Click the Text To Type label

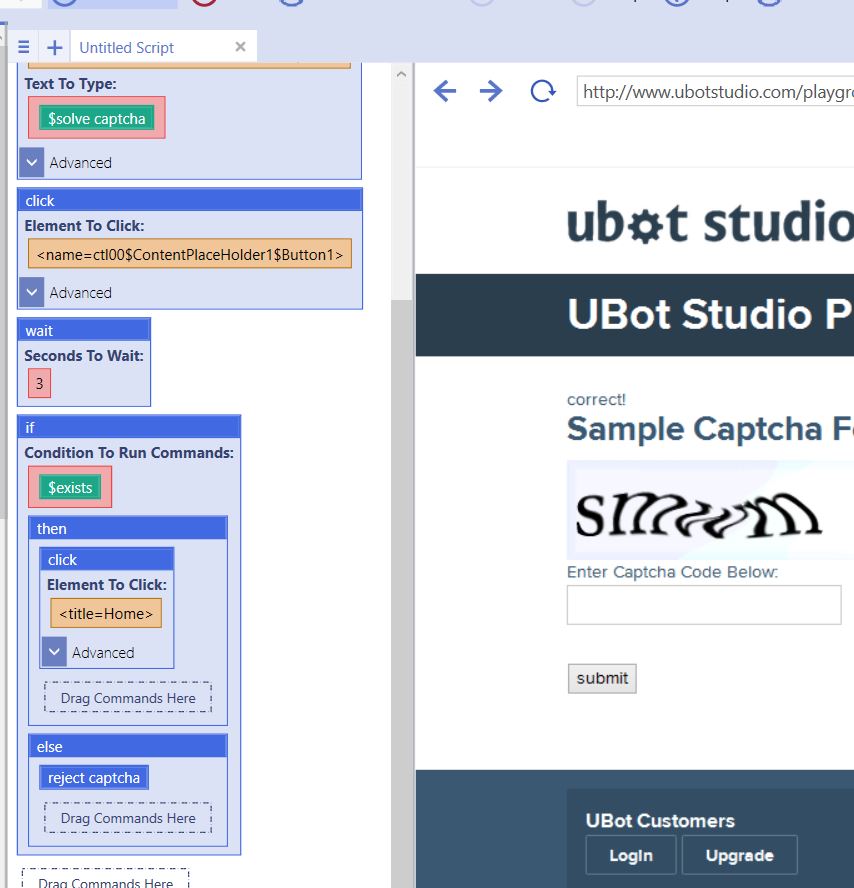coord(70,84)
